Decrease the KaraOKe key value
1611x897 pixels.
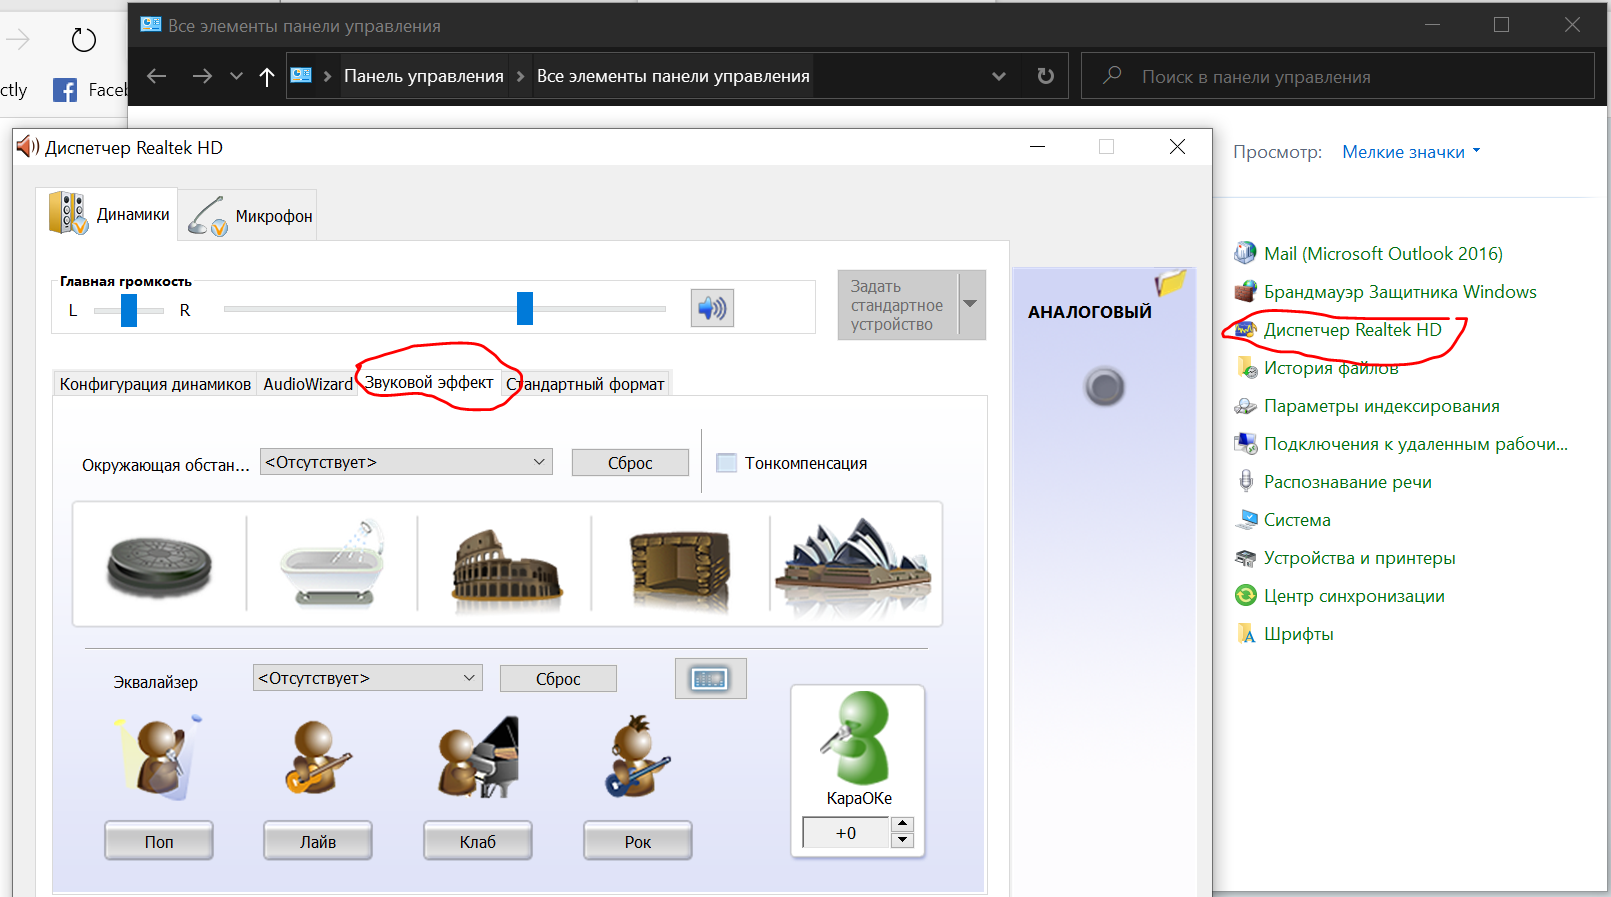(x=903, y=840)
